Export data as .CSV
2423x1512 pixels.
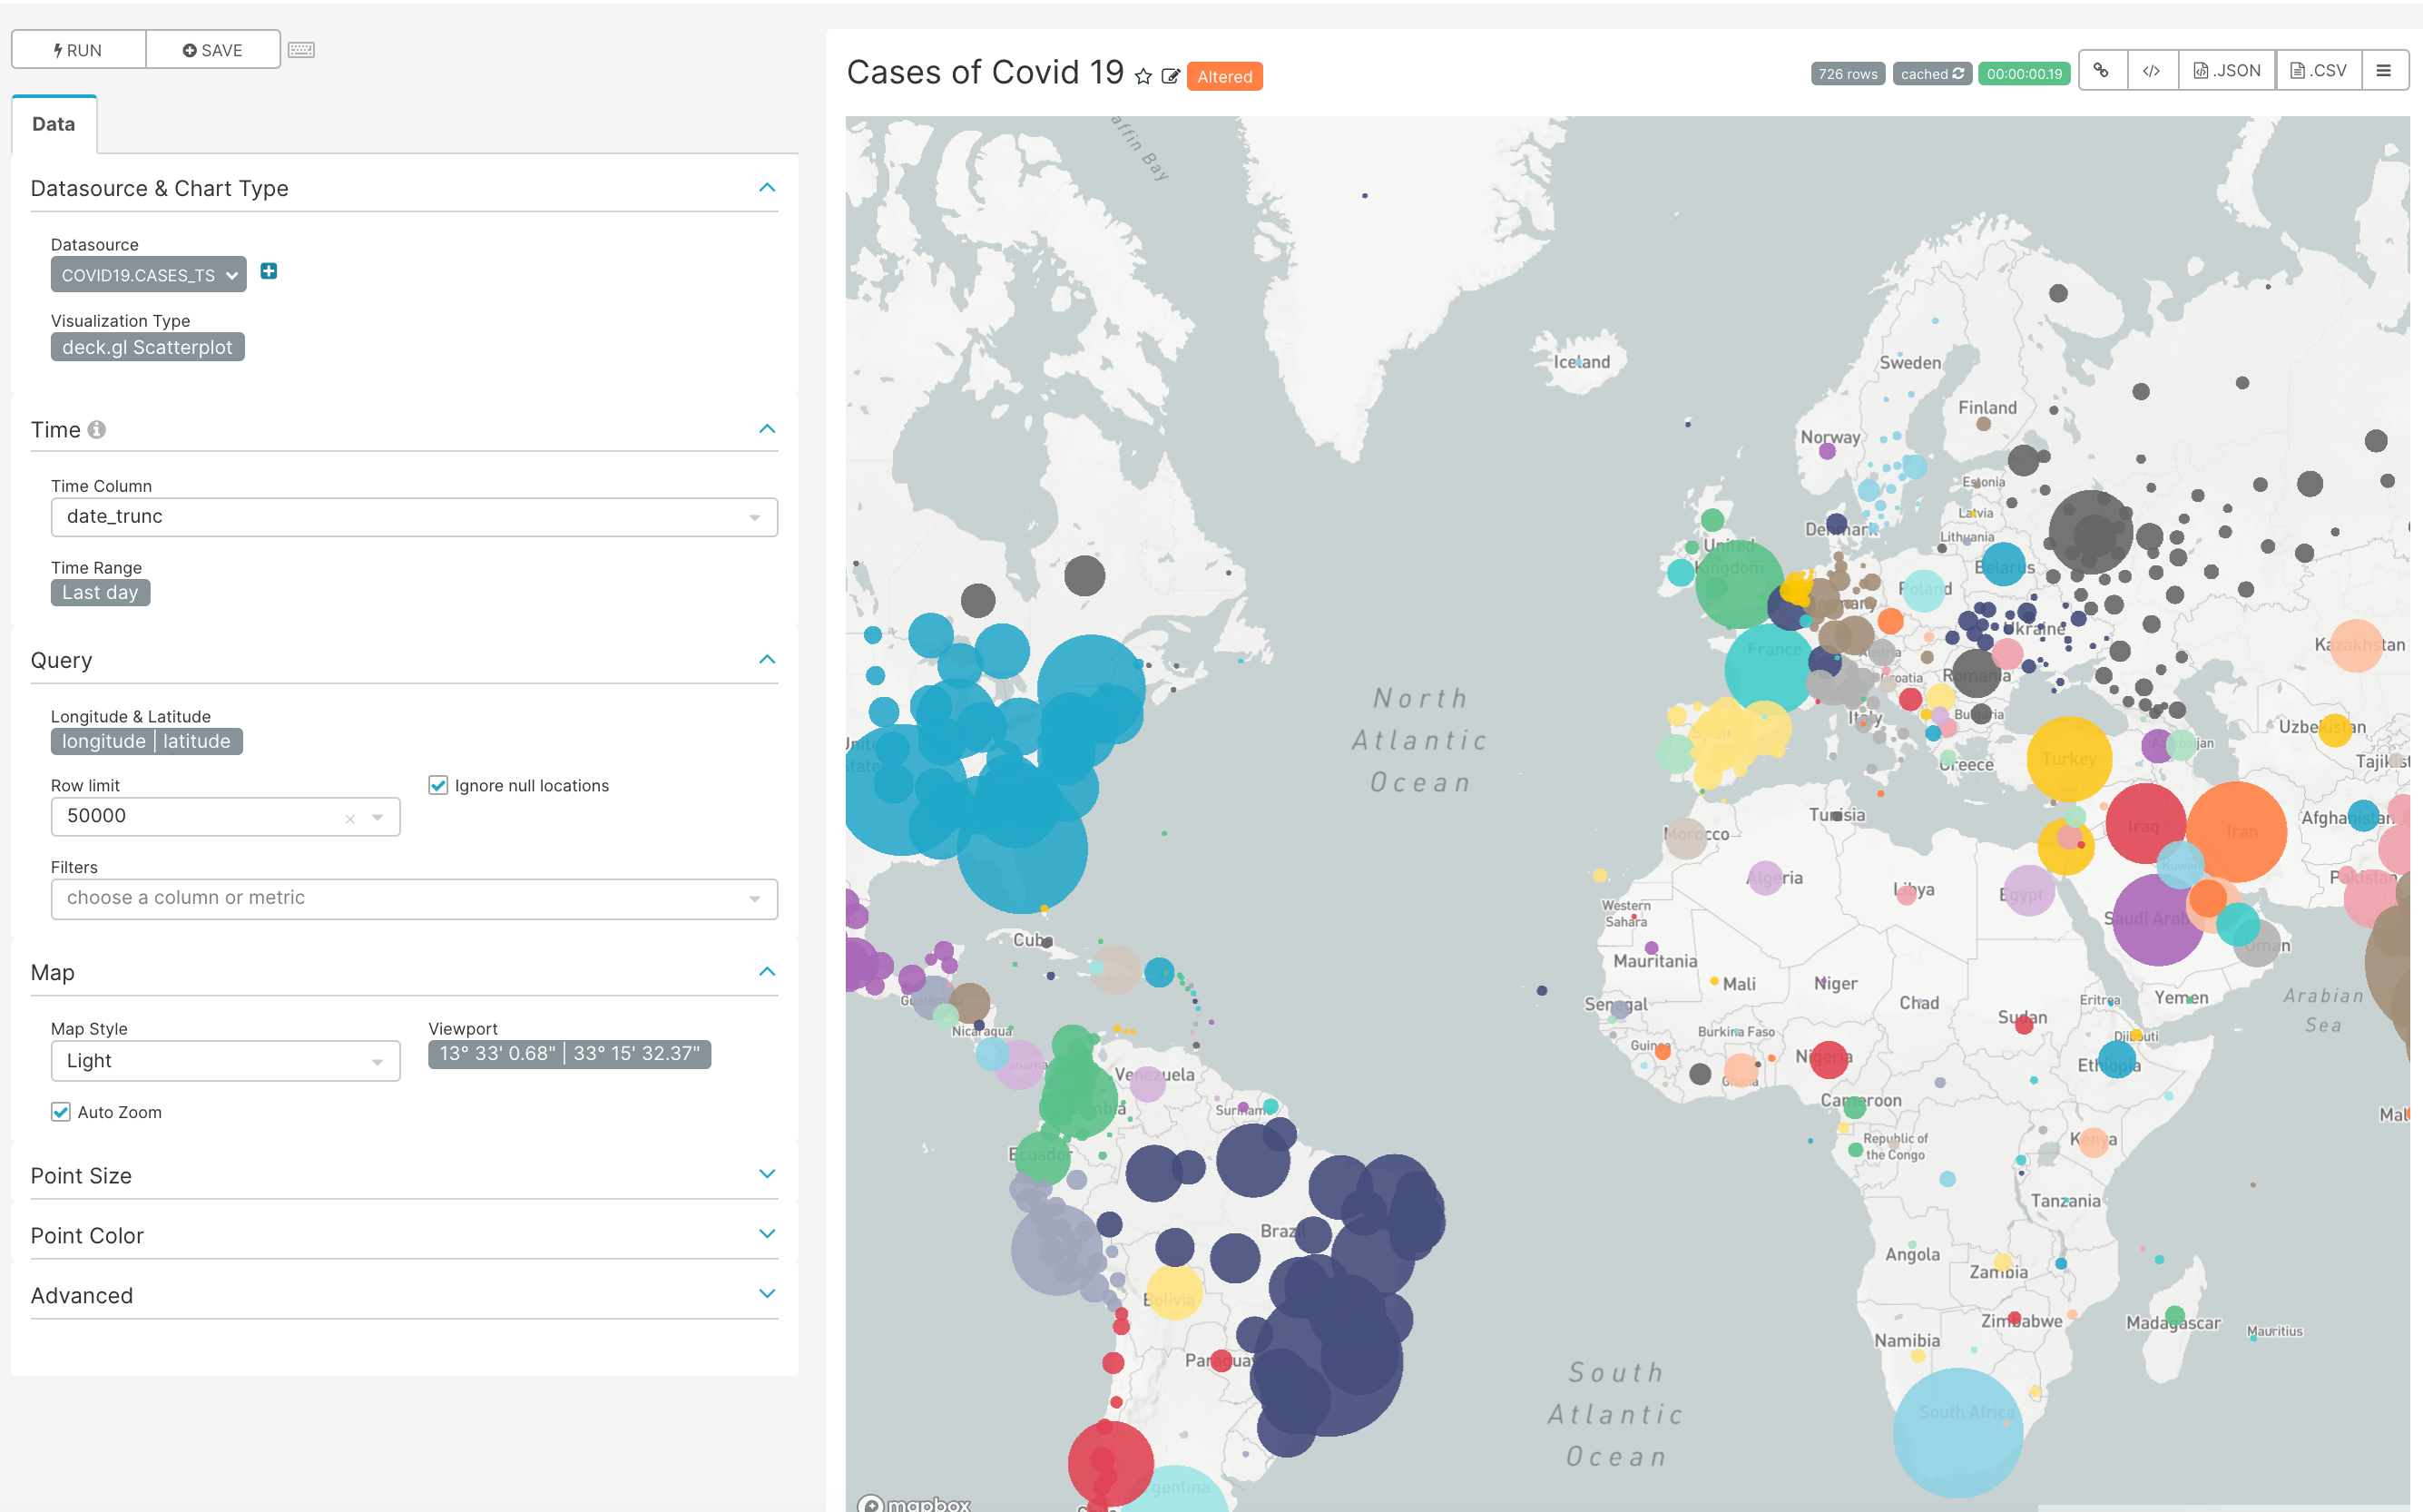click(x=2318, y=71)
